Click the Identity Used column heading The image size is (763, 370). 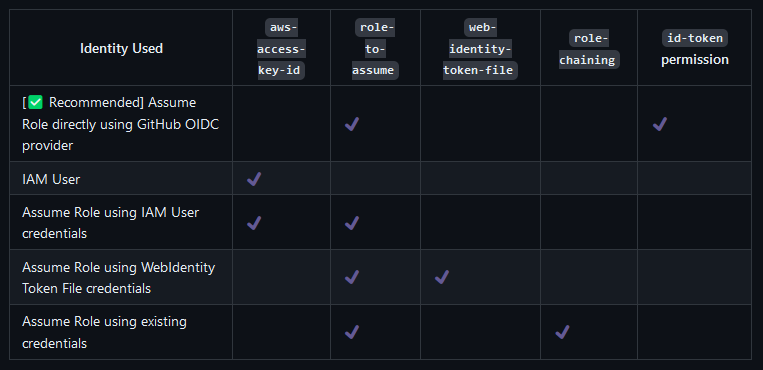point(121,49)
